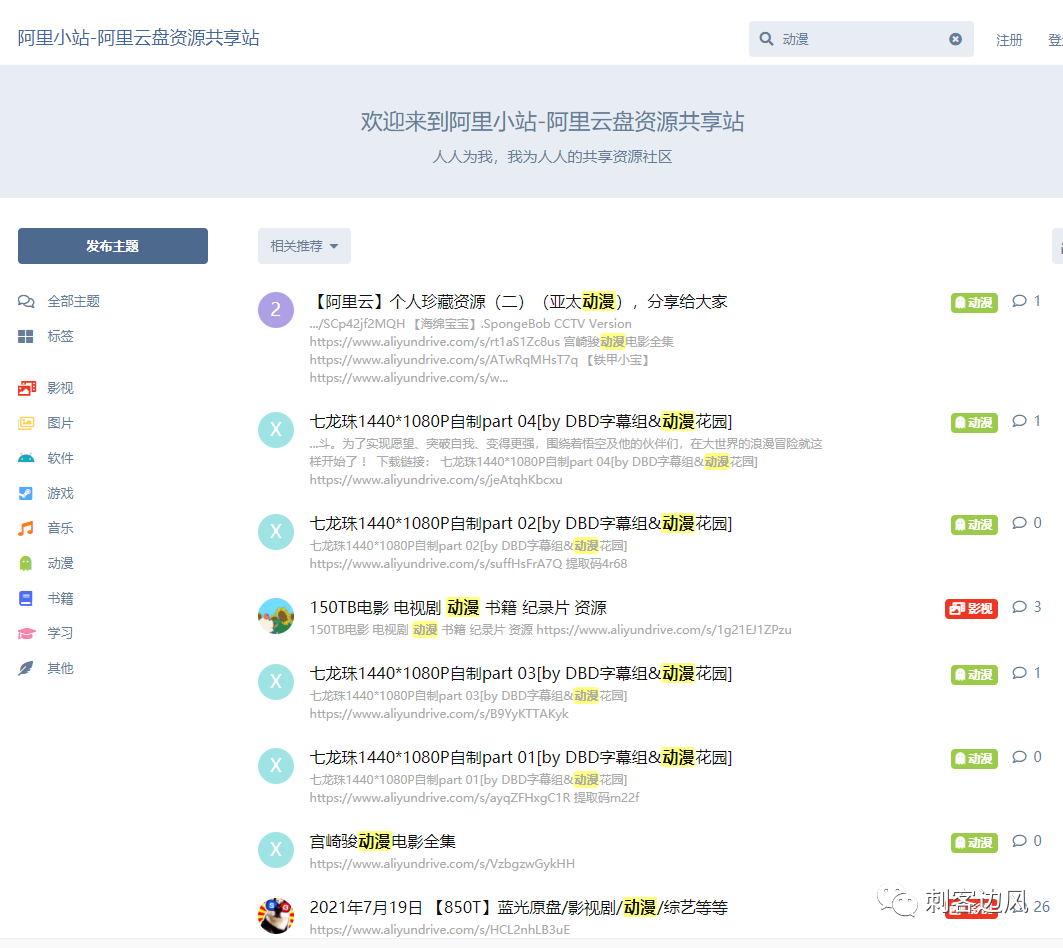Open post 150TB电影 电视剧 动漫 书籍
Screen dimensions: 1063x948
458,608
